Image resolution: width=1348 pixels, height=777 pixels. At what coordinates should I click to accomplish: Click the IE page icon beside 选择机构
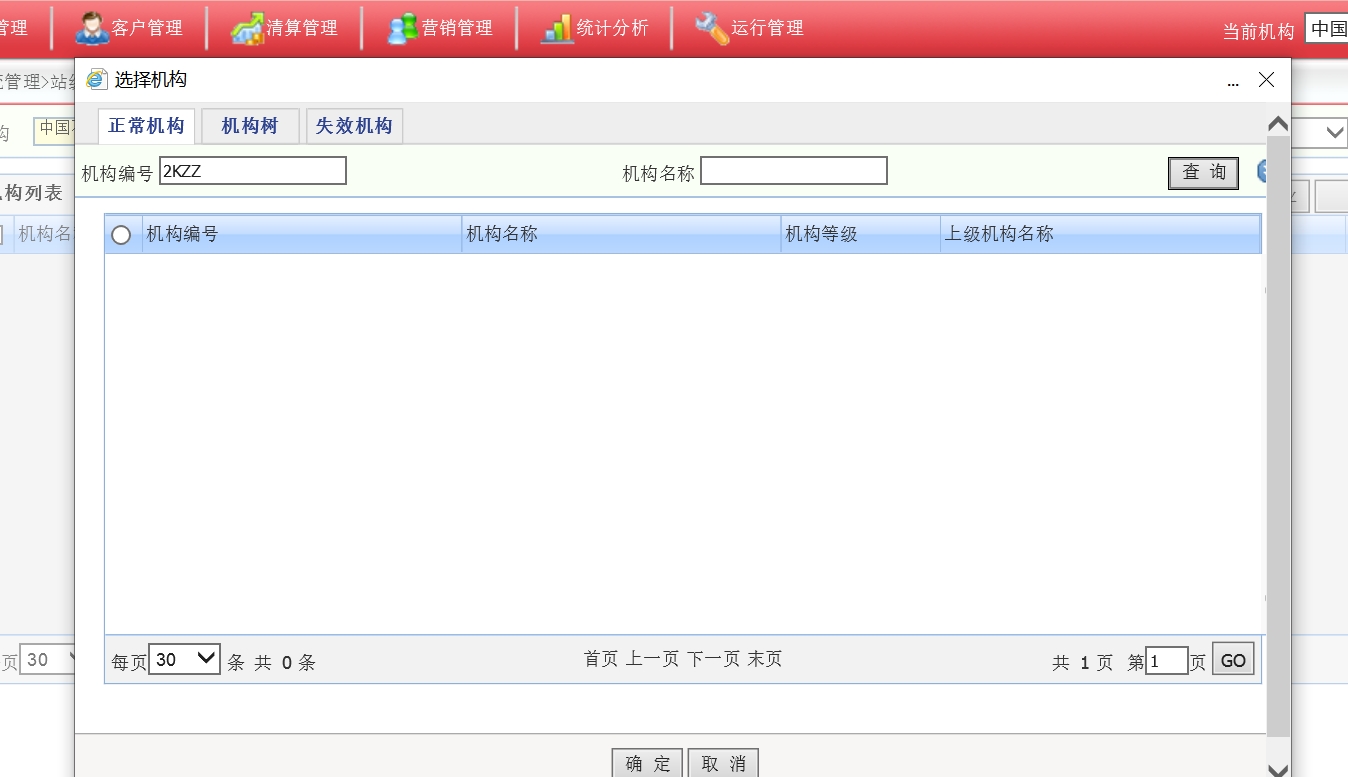97,80
